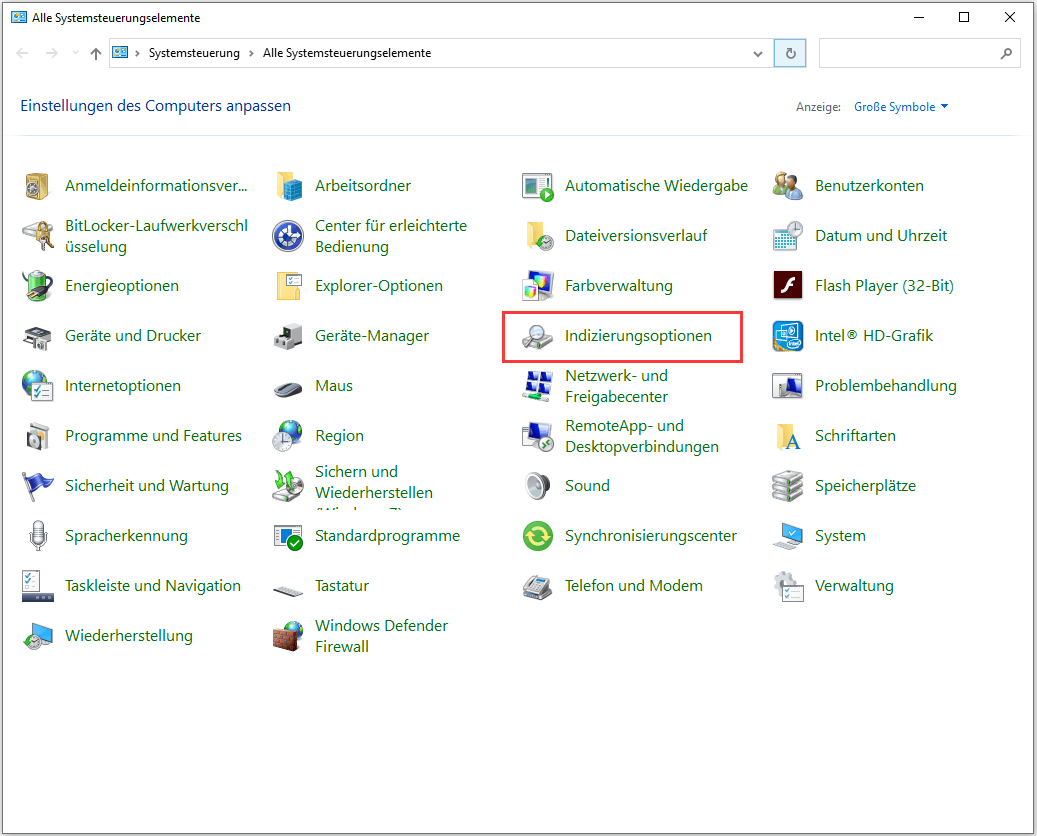The height and width of the screenshot is (836, 1037).
Task: Open the Intel HD-Grafik icon
Action: pyautogui.click(x=788, y=336)
